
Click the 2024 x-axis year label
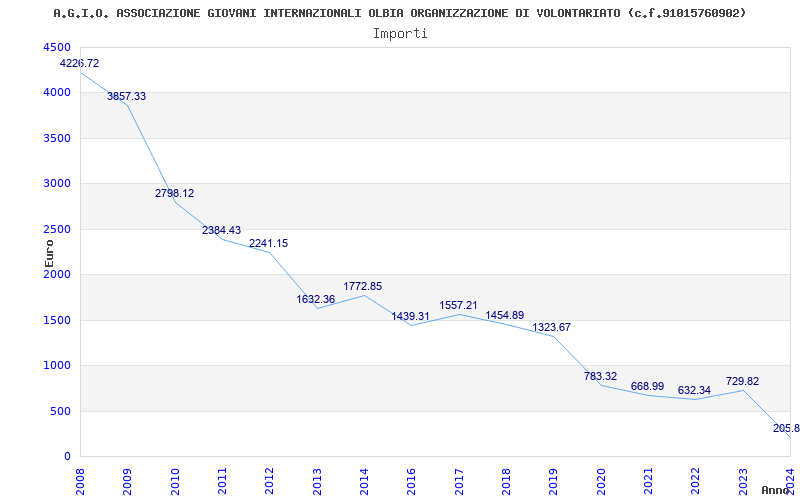click(x=790, y=482)
